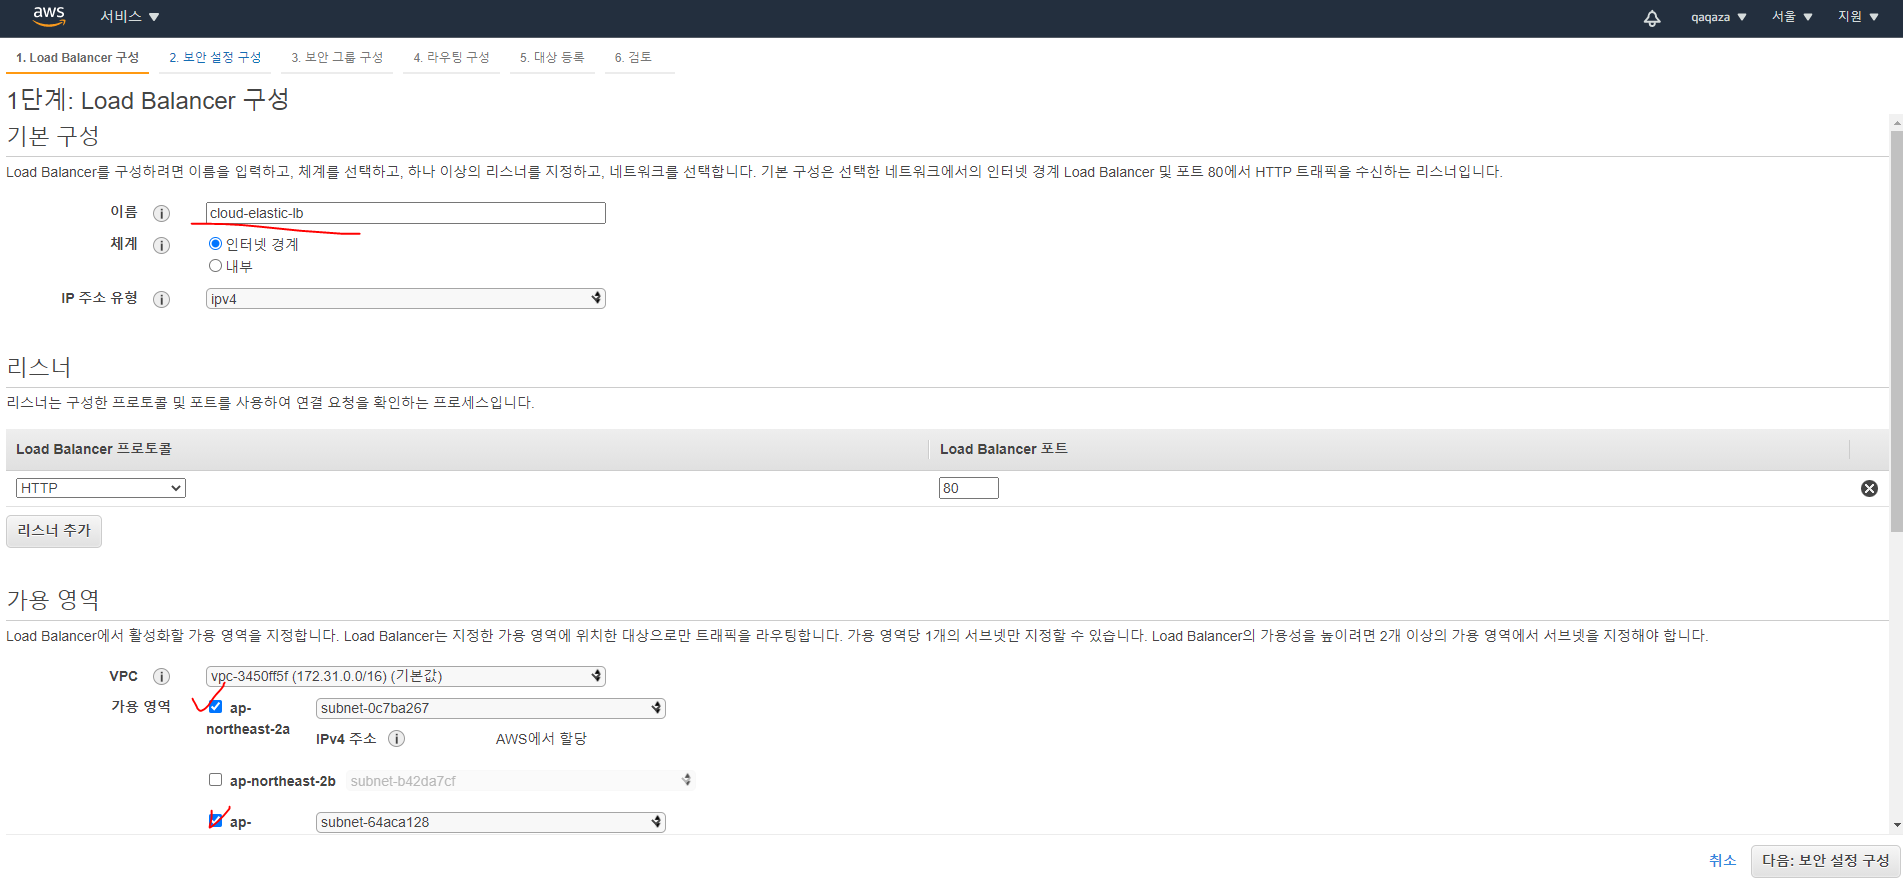Enable the ap-northeast-2b availability zone checkbox
This screenshot has height=893, width=1903.
[x=215, y=780]
